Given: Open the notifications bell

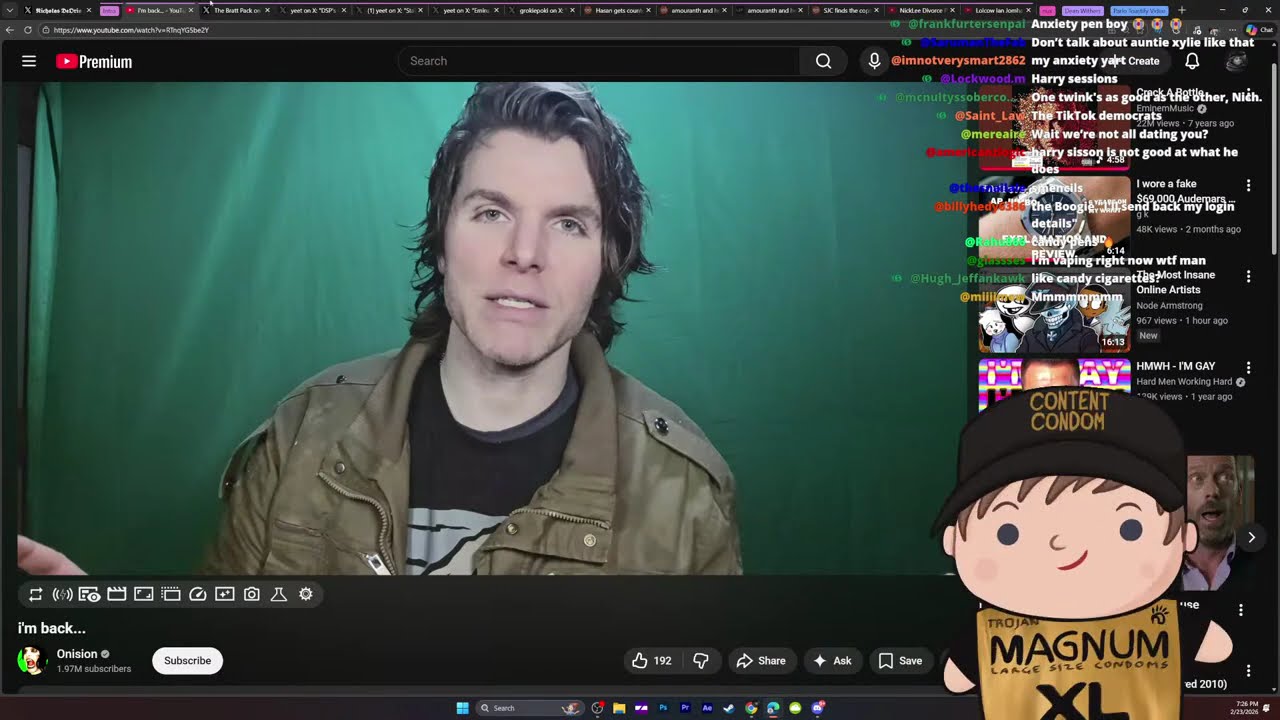Looking at the screenshot, I should click(1192, 61).
